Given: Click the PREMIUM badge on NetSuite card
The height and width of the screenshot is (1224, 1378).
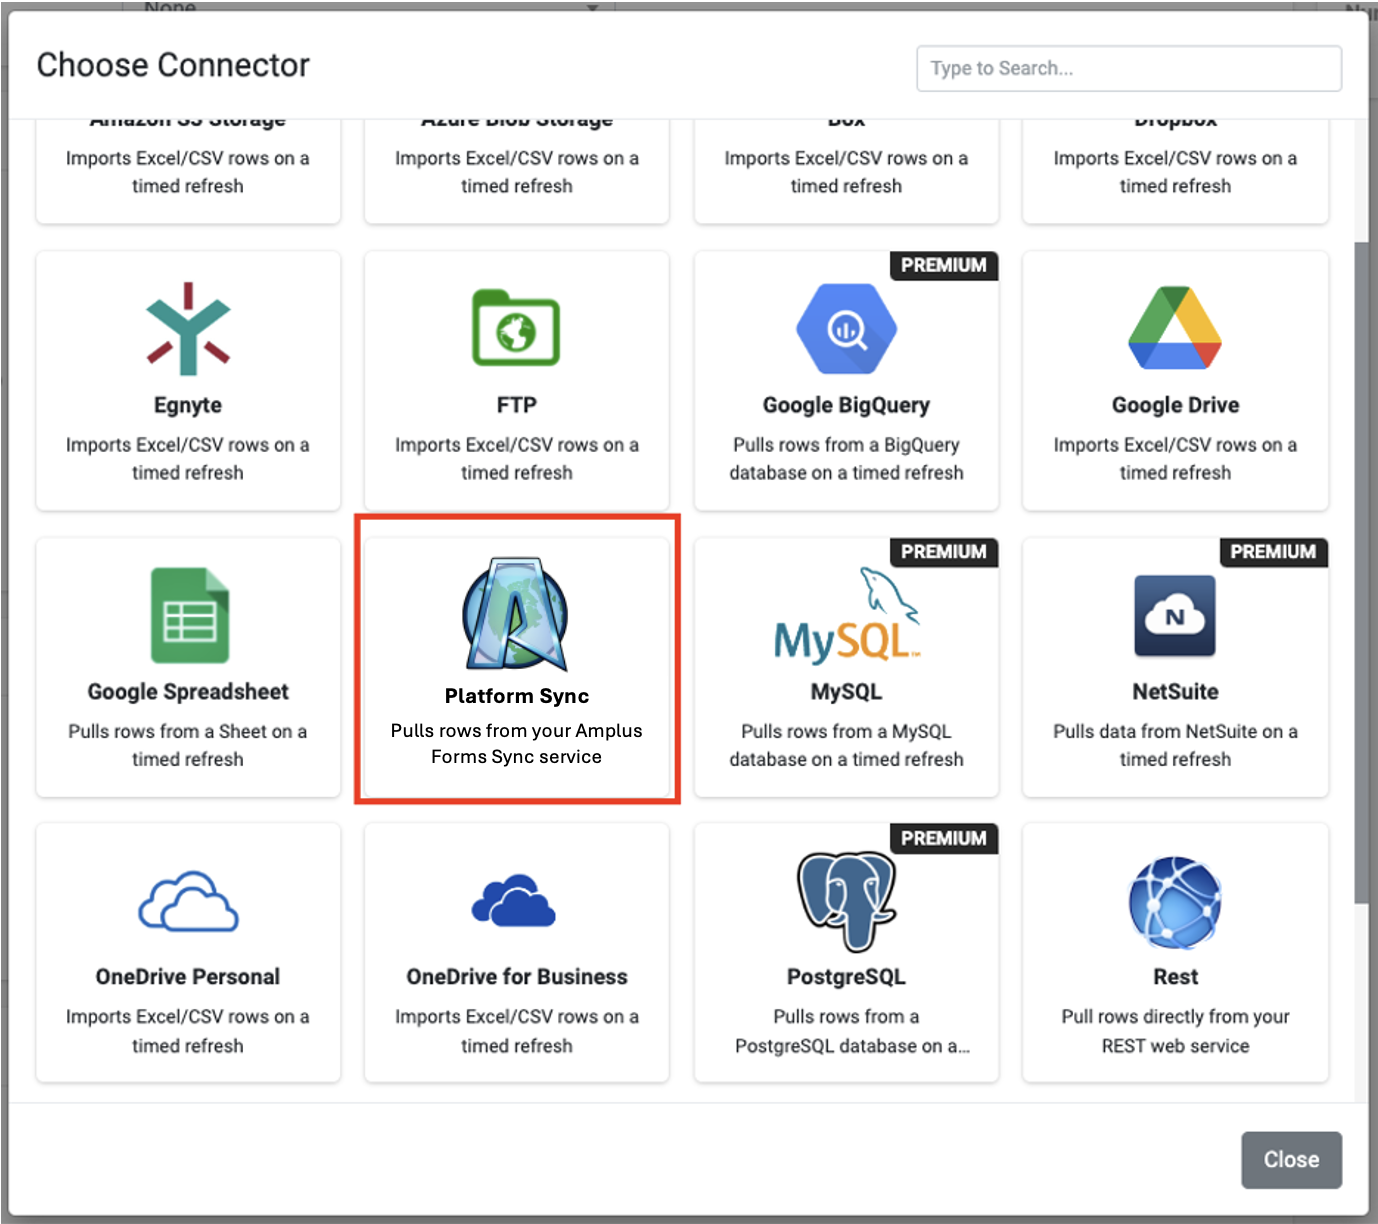Looking at the screenshot, I should (x=1273, y=552).
